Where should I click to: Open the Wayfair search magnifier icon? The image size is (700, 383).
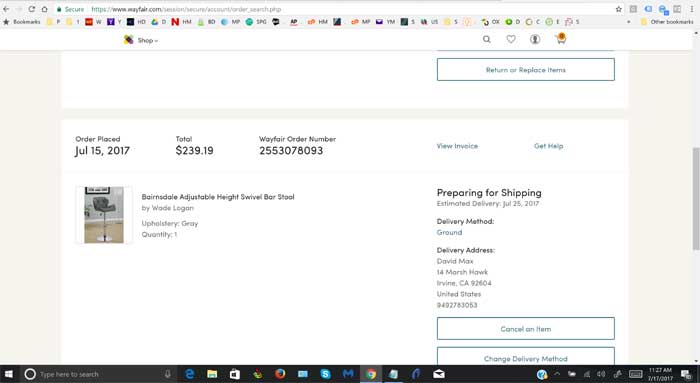(x=487, y=39)
